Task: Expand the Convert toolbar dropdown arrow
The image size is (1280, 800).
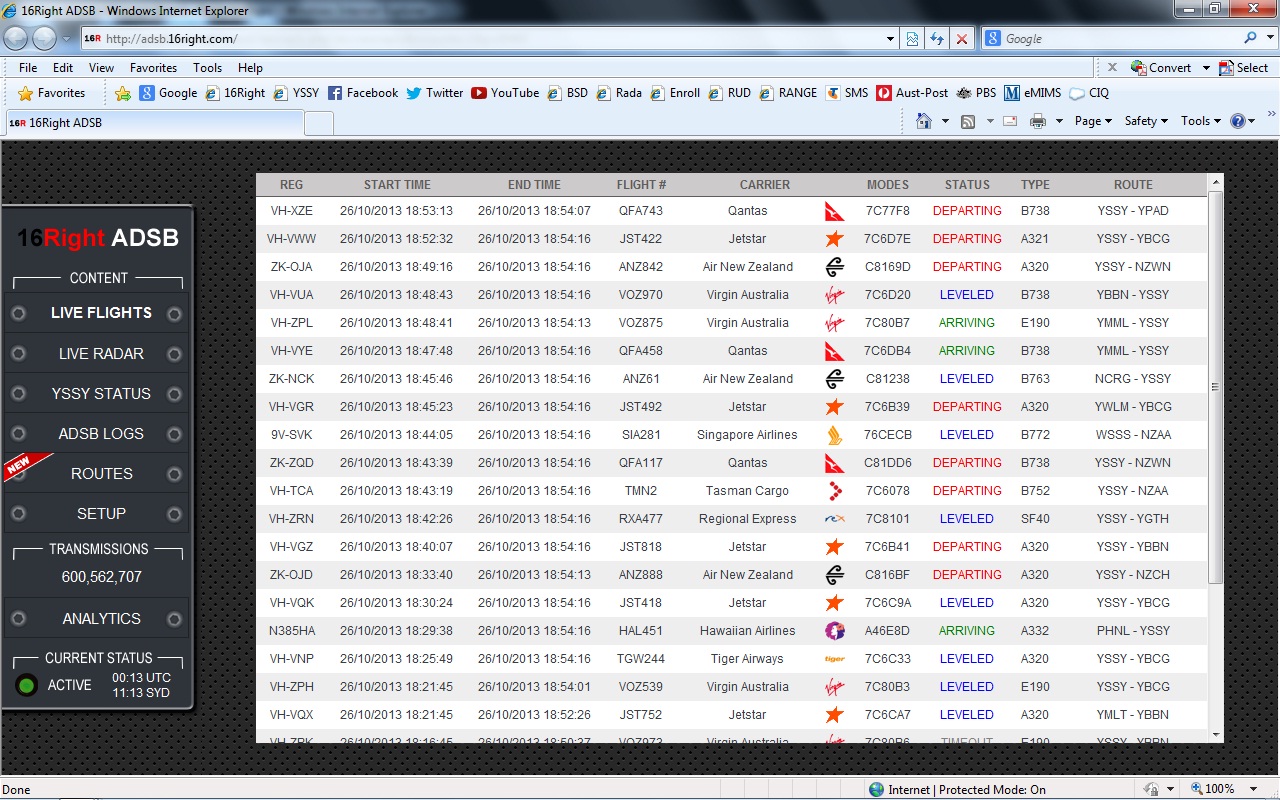Action: tap(1206, 68)
